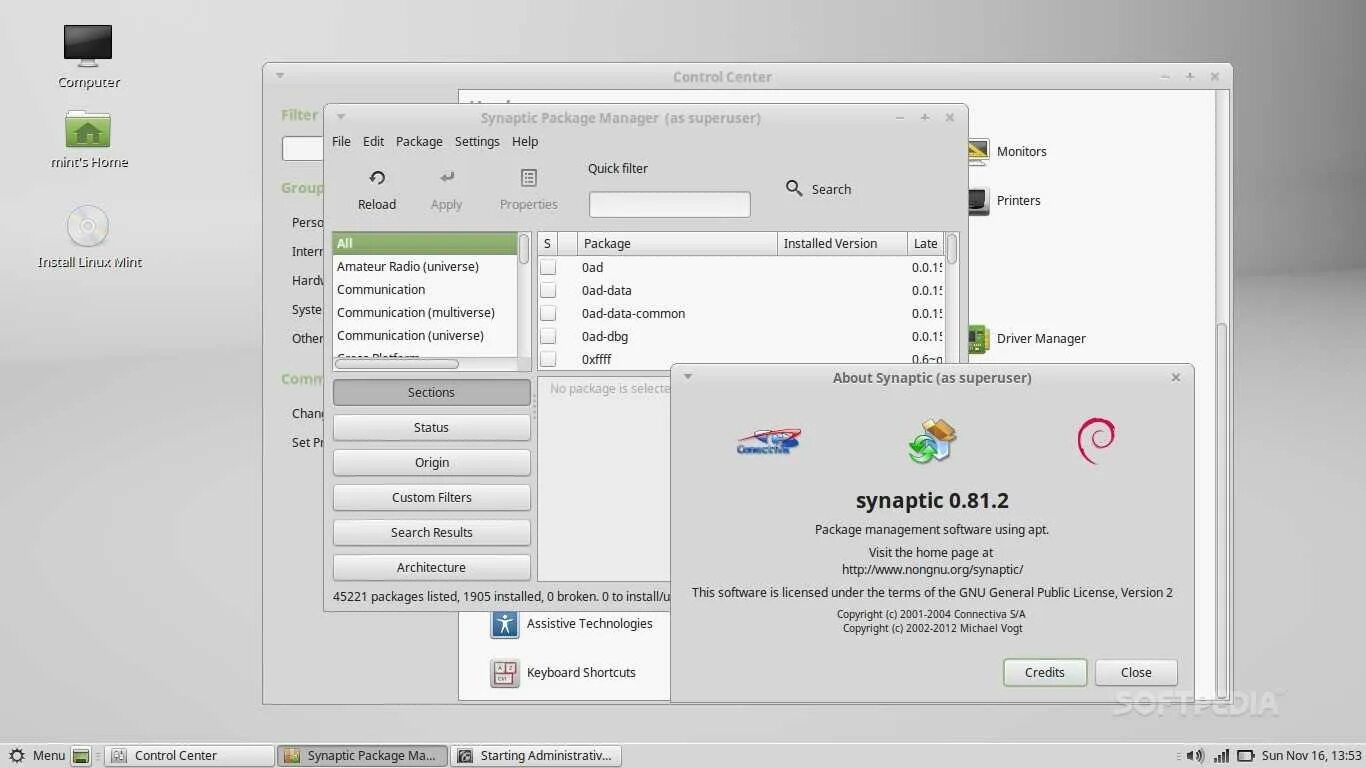Open Monitors icon in Control Center
The height and width of the screenshot is (768, 1366).
(978, 152)
